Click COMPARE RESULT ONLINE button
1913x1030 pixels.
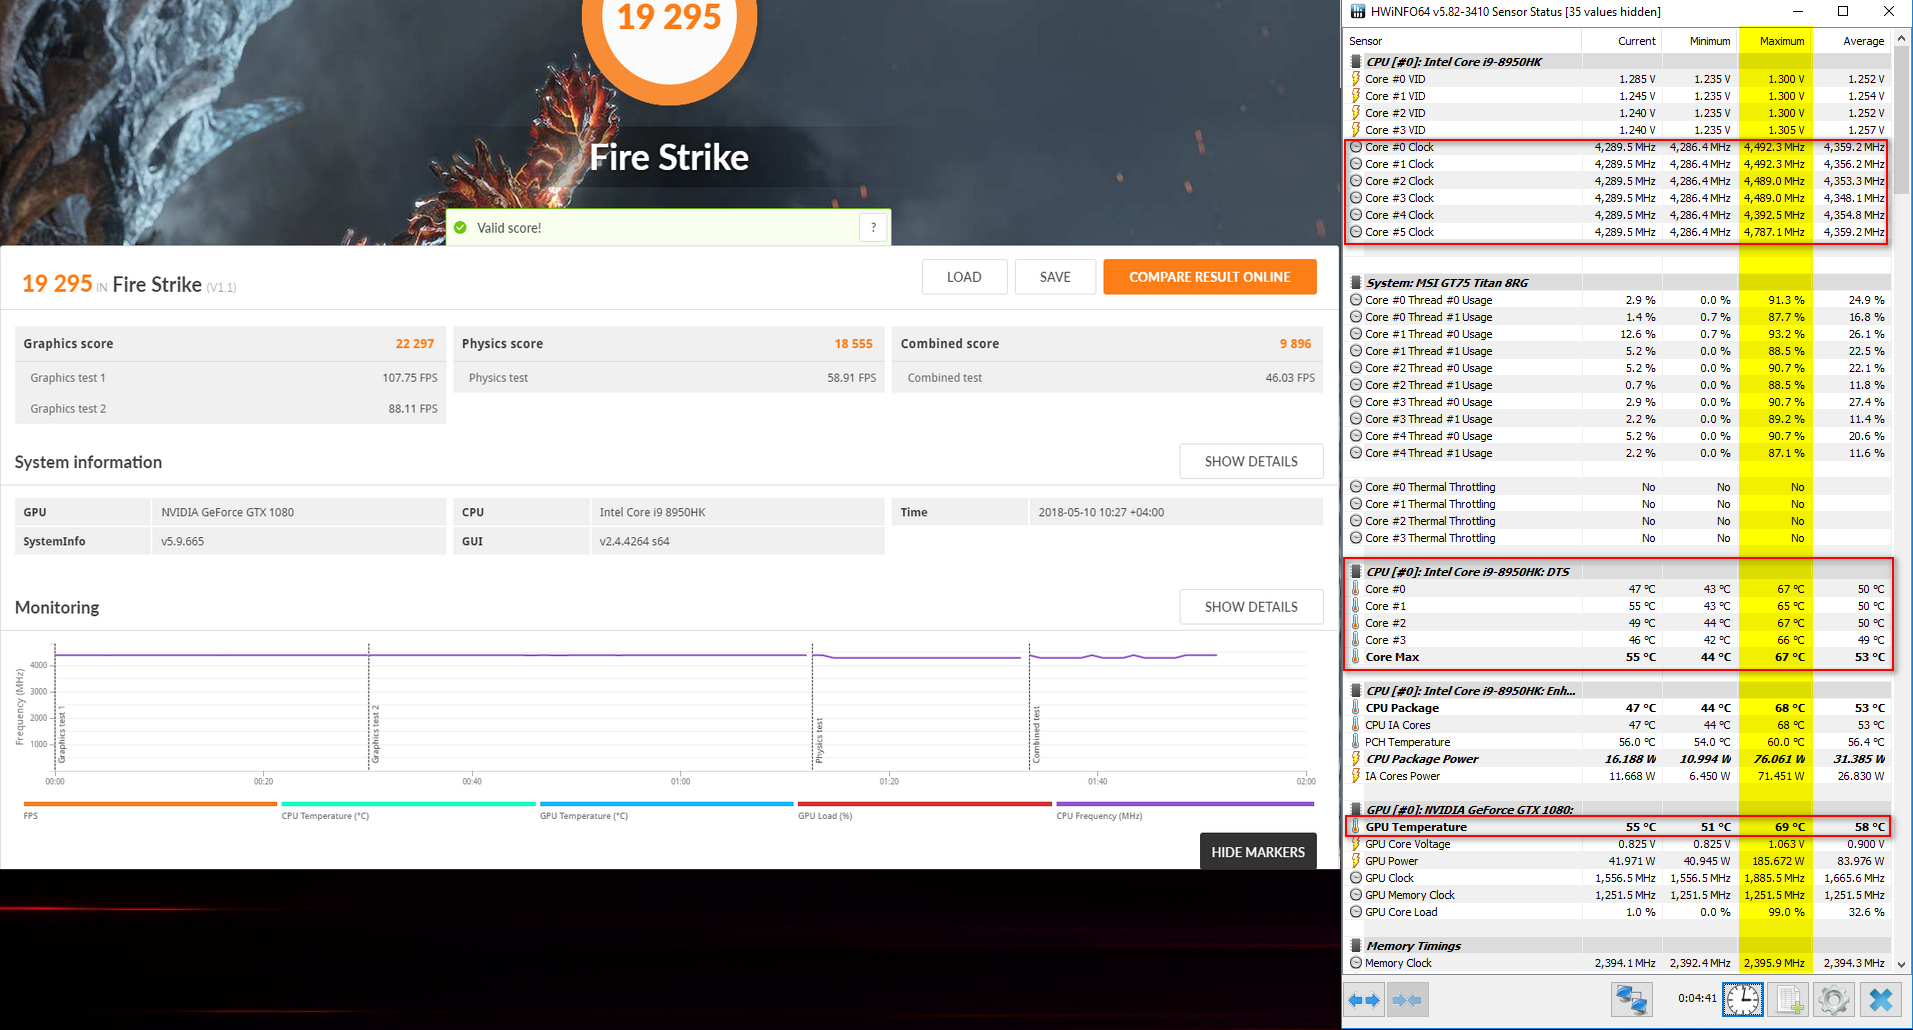1210,277
